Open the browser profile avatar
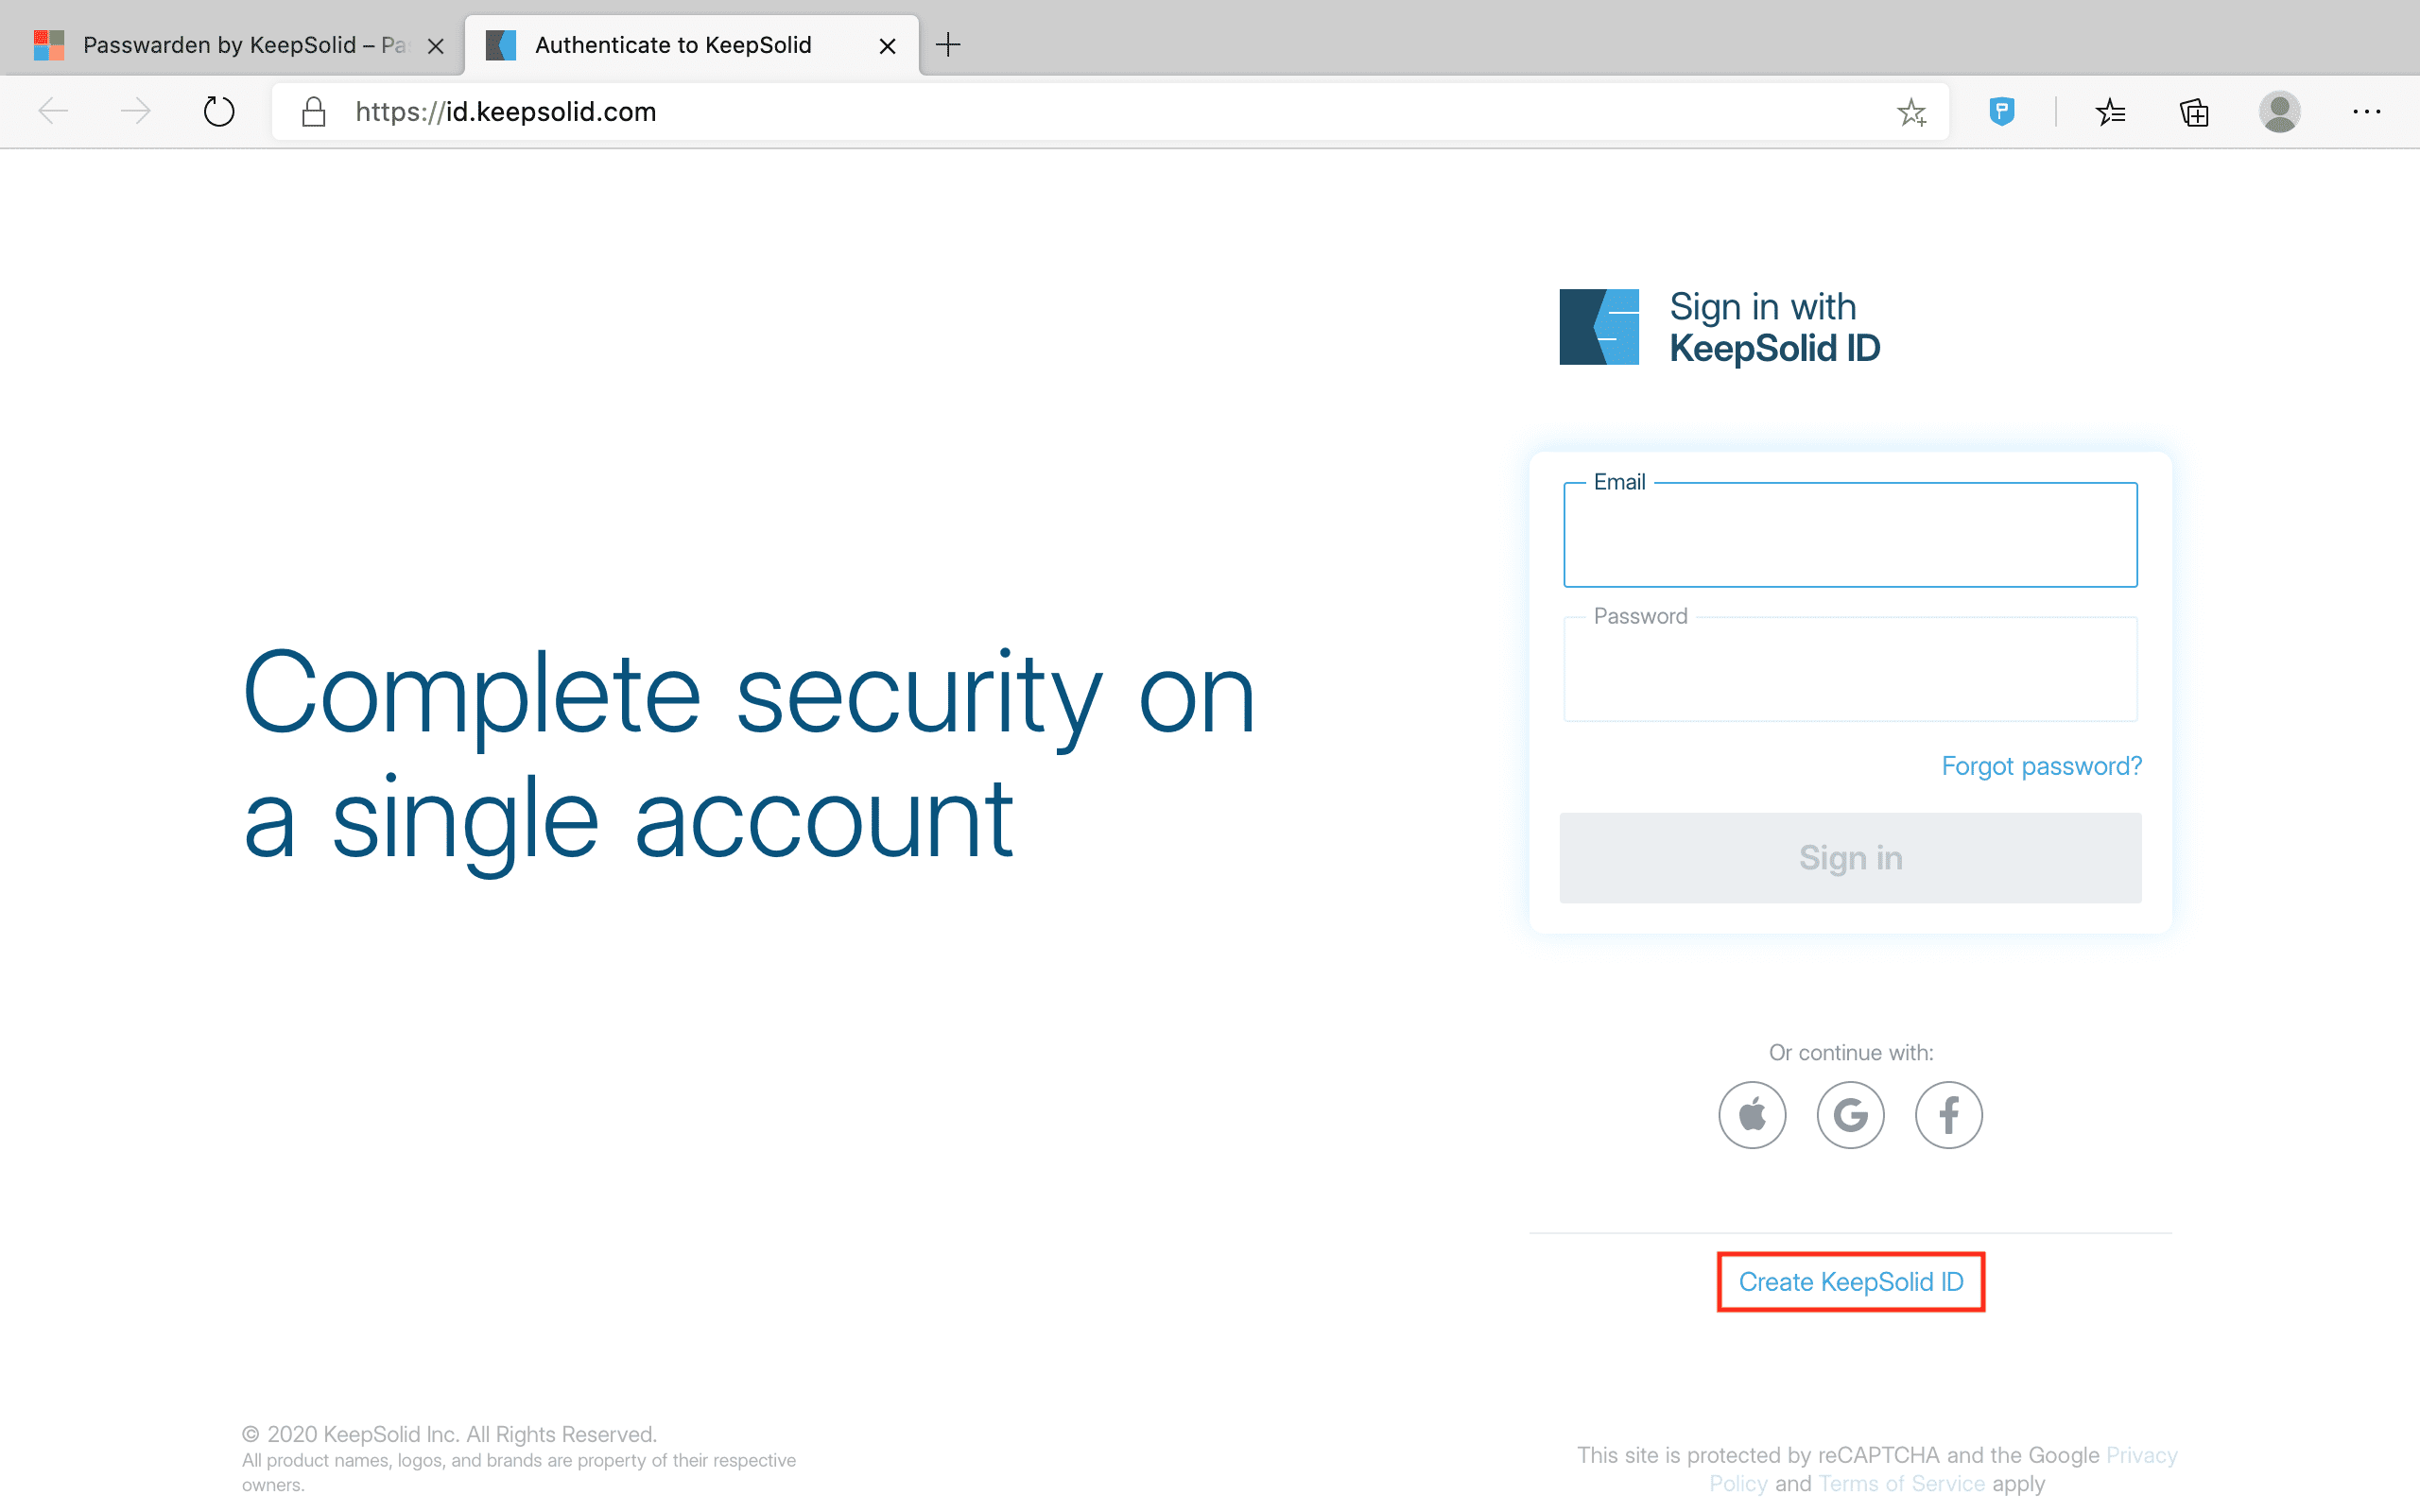2420x1512 pixels. click(x=2279, y=112)
